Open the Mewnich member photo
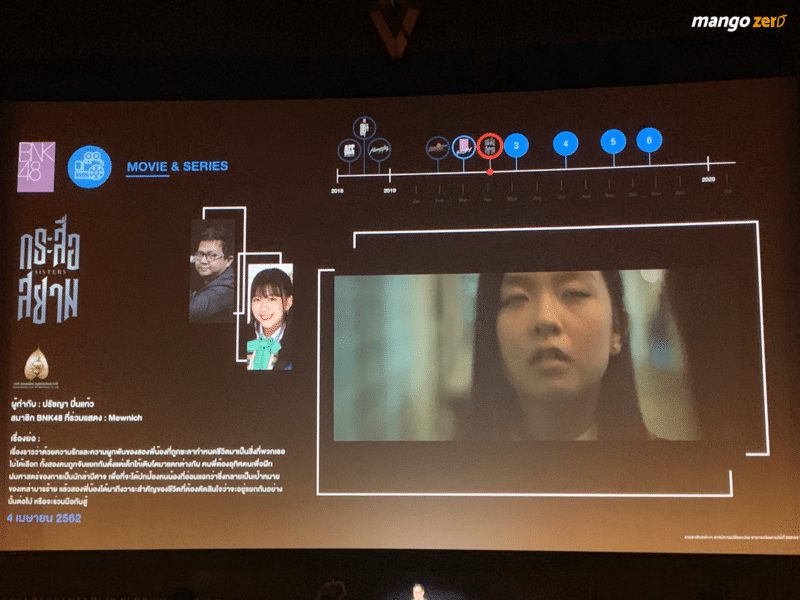 coord(270,316)
